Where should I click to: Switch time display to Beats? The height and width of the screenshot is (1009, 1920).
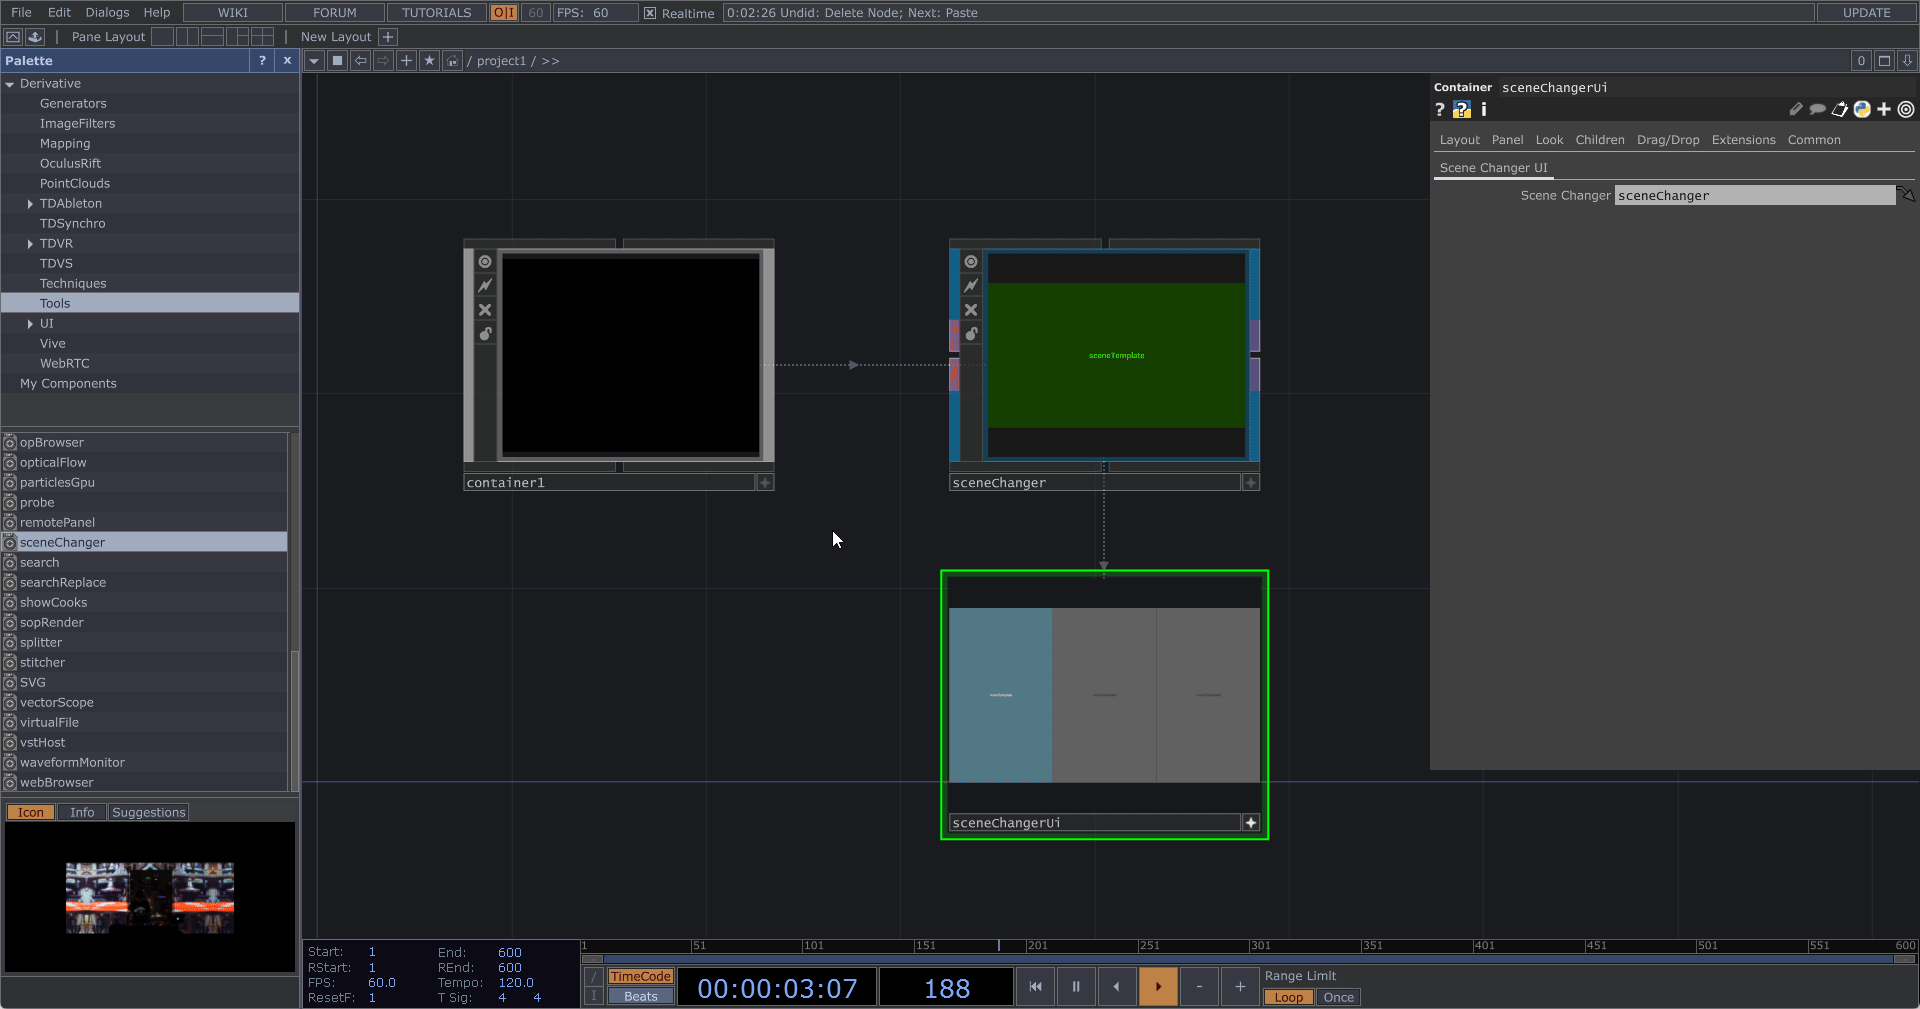coord(640,996)
